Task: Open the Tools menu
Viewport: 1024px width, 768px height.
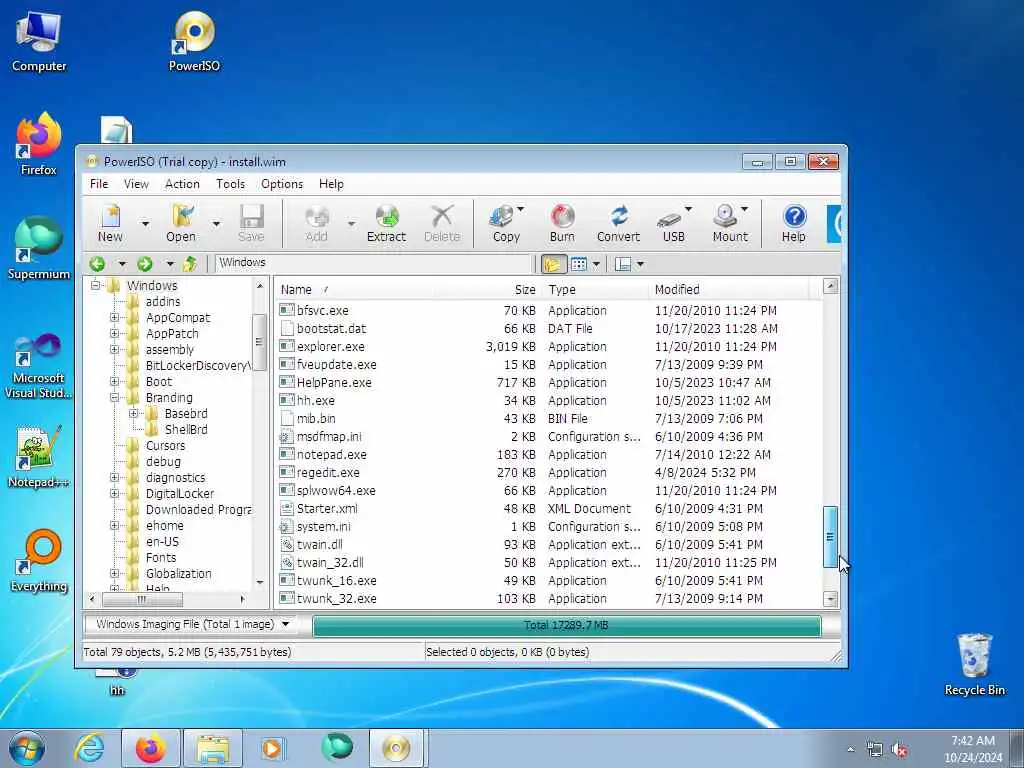Action: click(x=231, y=184)
